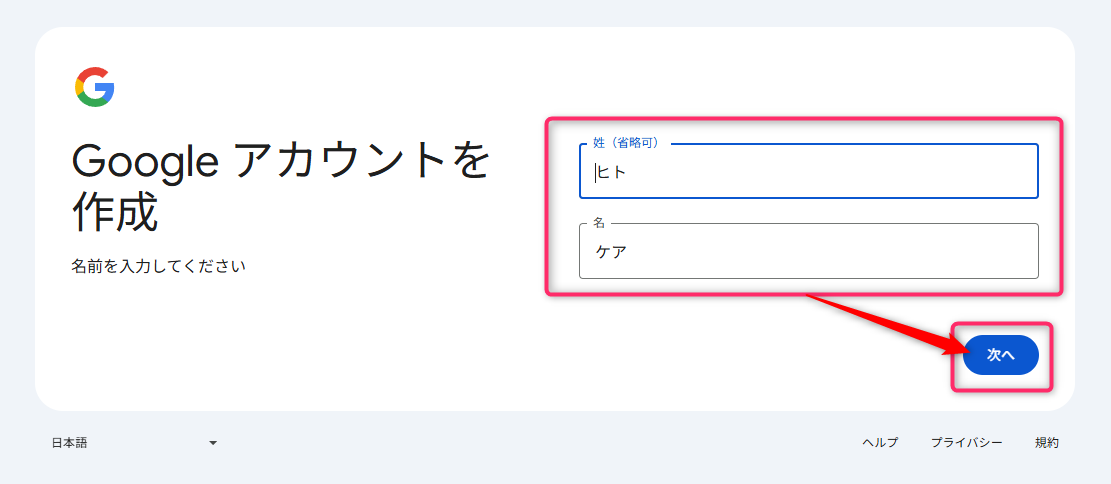Image resolution: width=1111 pixels, height=484 pixels.
Task: Click the Google logo
Action: point(94,87)
